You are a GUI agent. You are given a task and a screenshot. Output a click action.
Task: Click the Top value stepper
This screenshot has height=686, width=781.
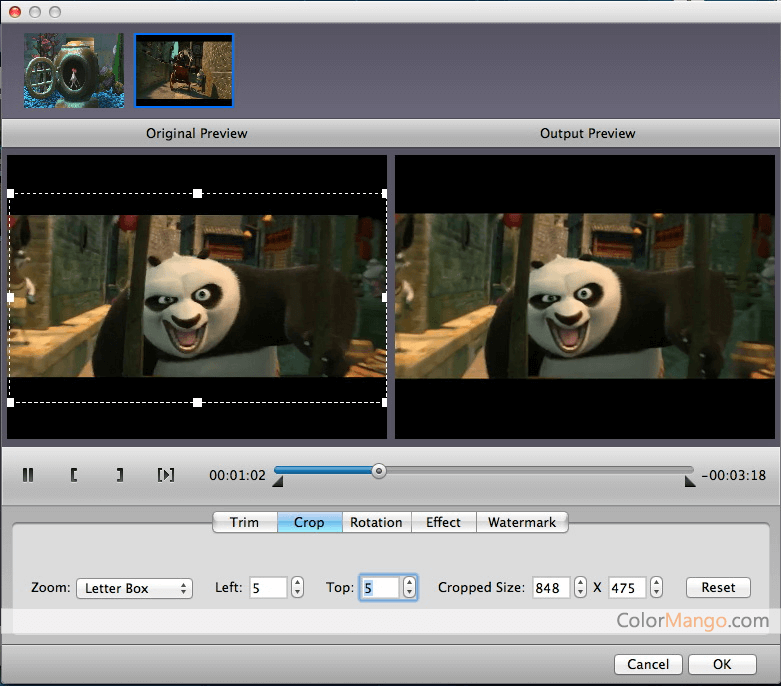(409, 587)
